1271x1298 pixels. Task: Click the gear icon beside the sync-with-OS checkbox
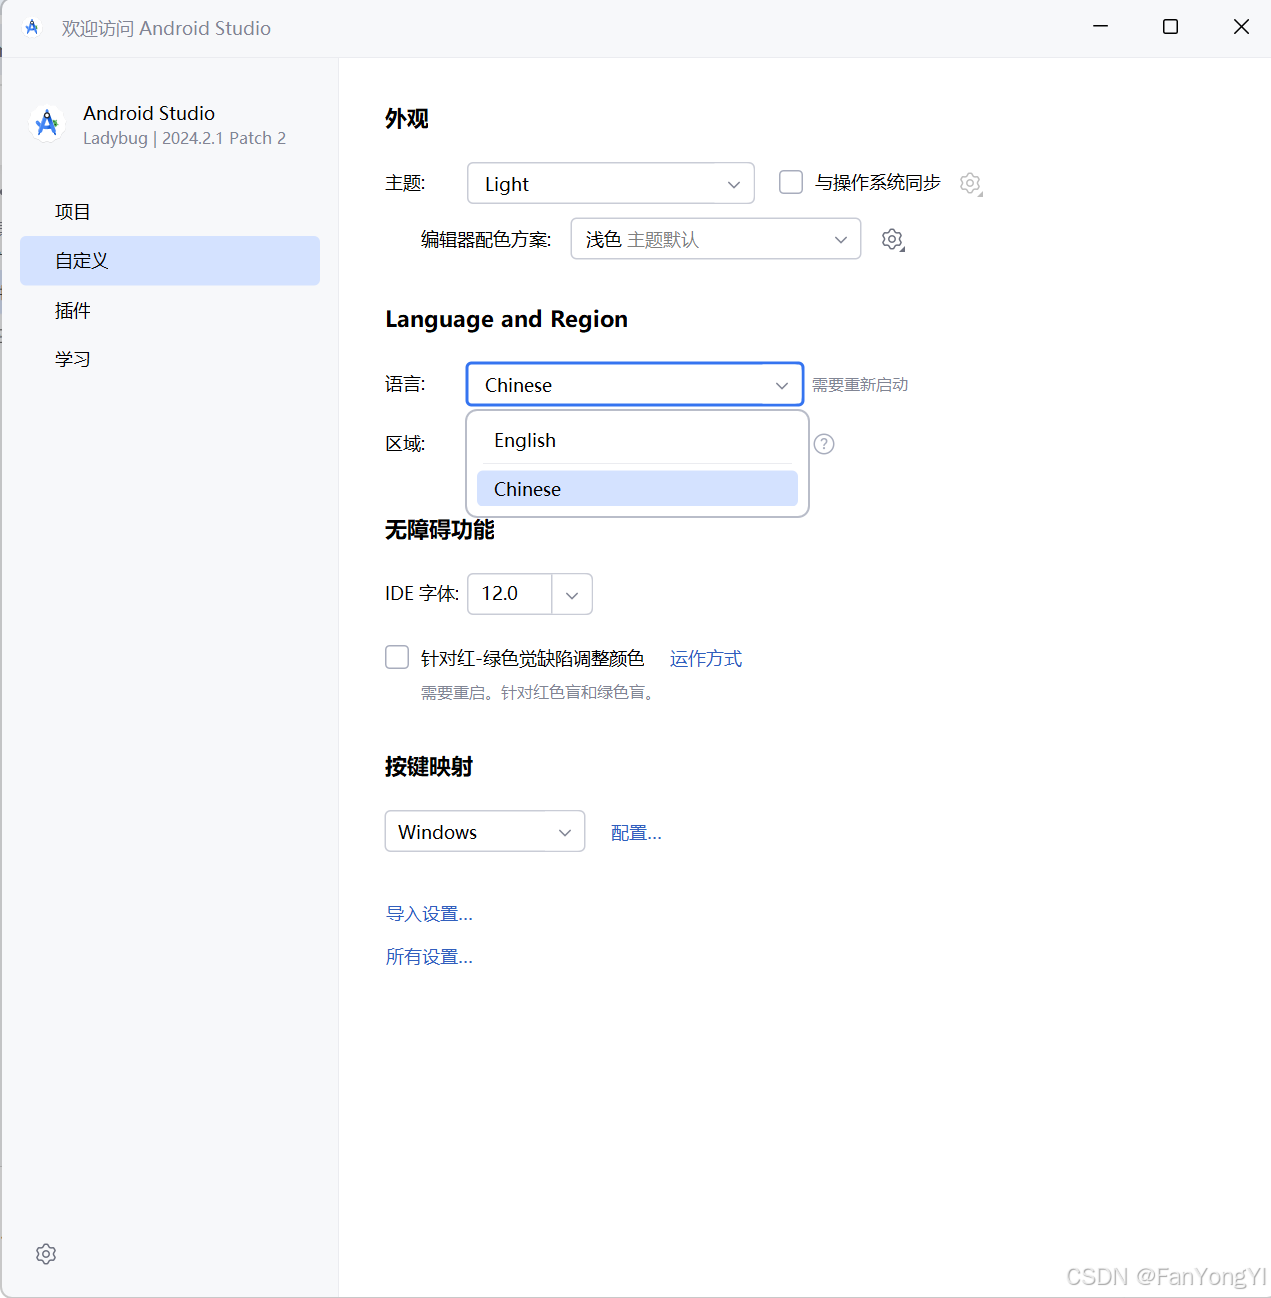click(970, 183)
